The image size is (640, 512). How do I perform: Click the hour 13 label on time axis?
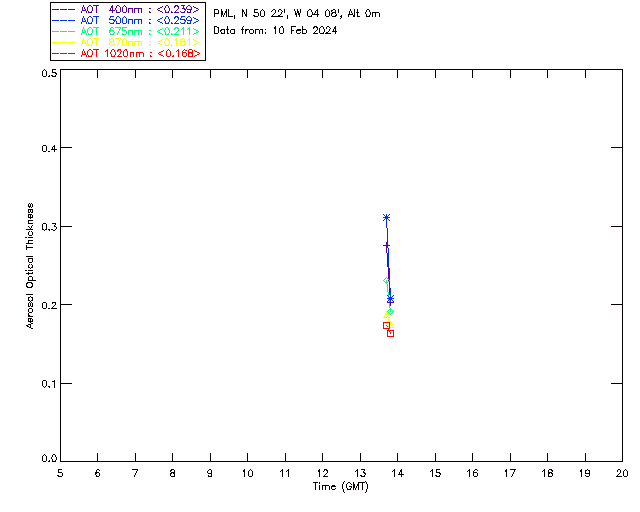360,473
